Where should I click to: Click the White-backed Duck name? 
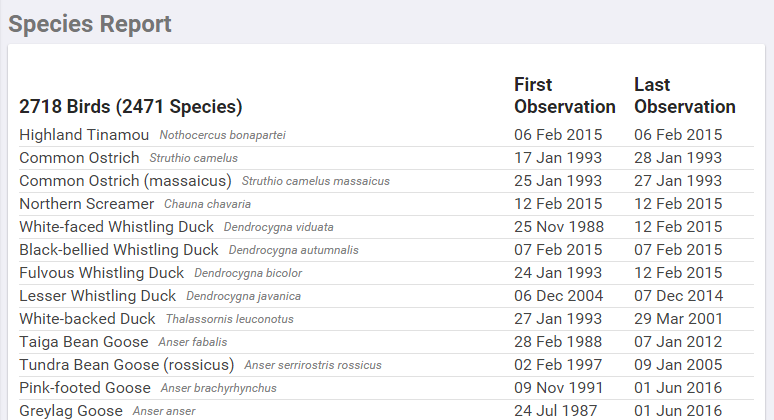coord(87,319)
